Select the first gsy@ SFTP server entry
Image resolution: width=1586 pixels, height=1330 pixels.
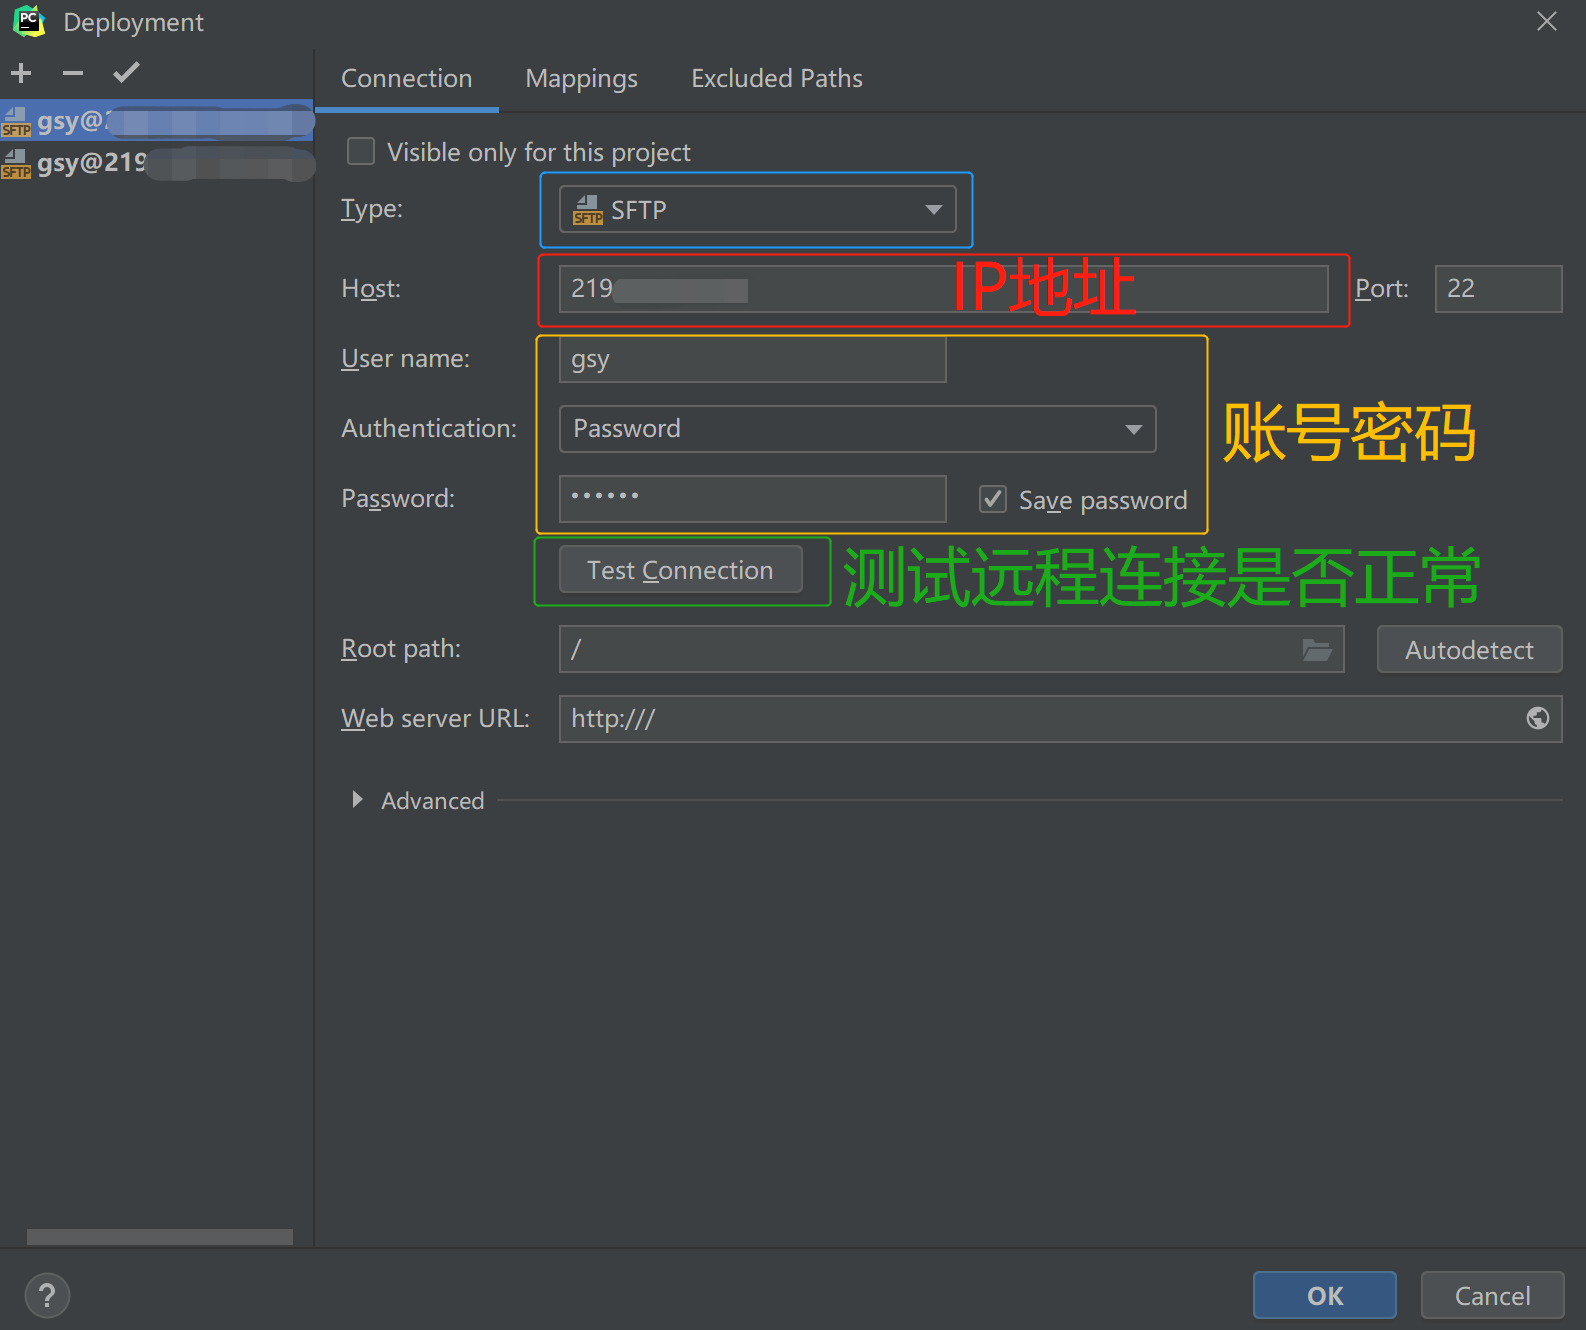coord(157,121)
